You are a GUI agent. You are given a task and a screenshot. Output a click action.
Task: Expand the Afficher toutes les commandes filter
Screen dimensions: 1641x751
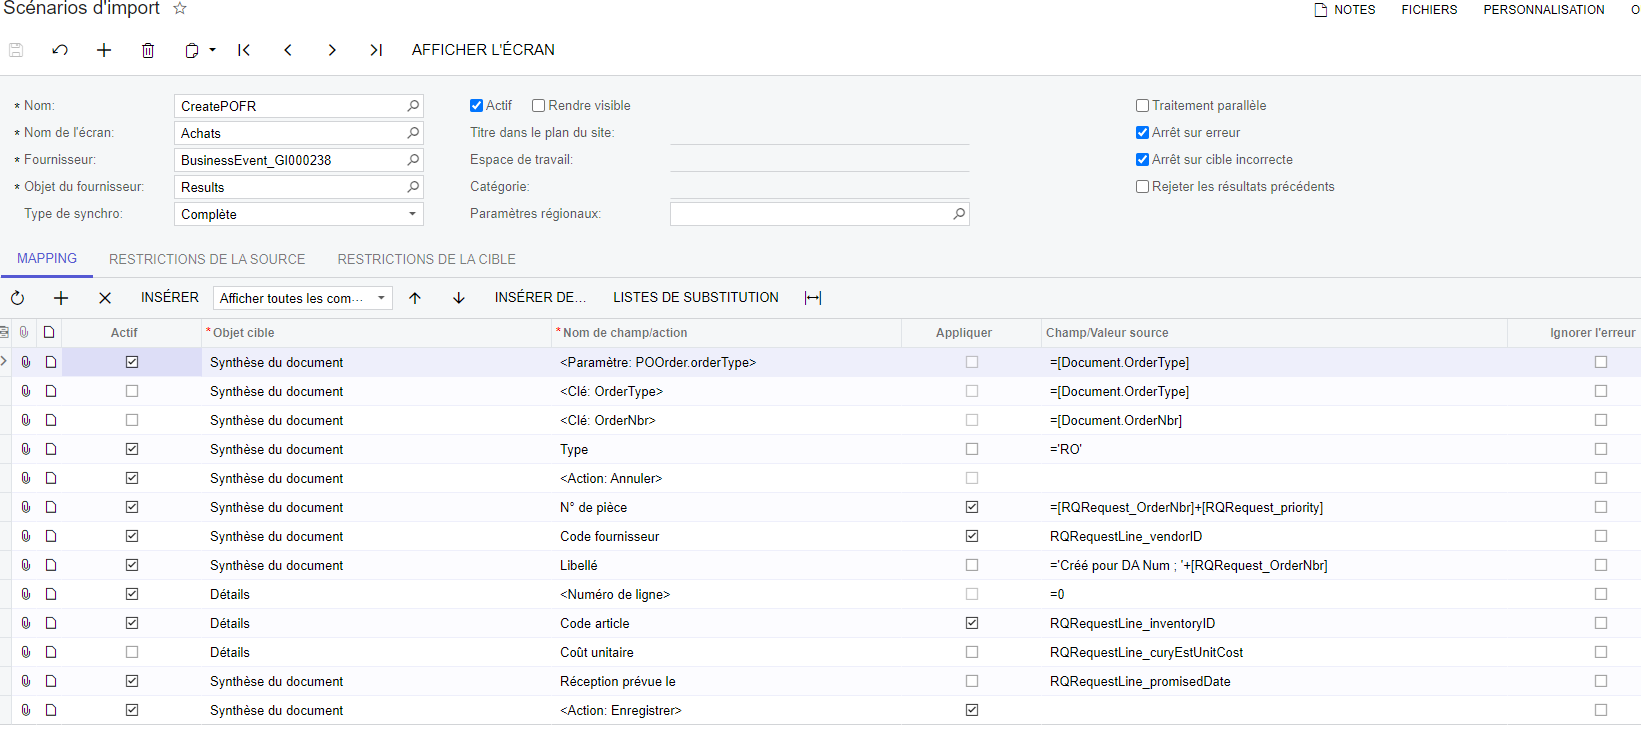tap(381, 298)
